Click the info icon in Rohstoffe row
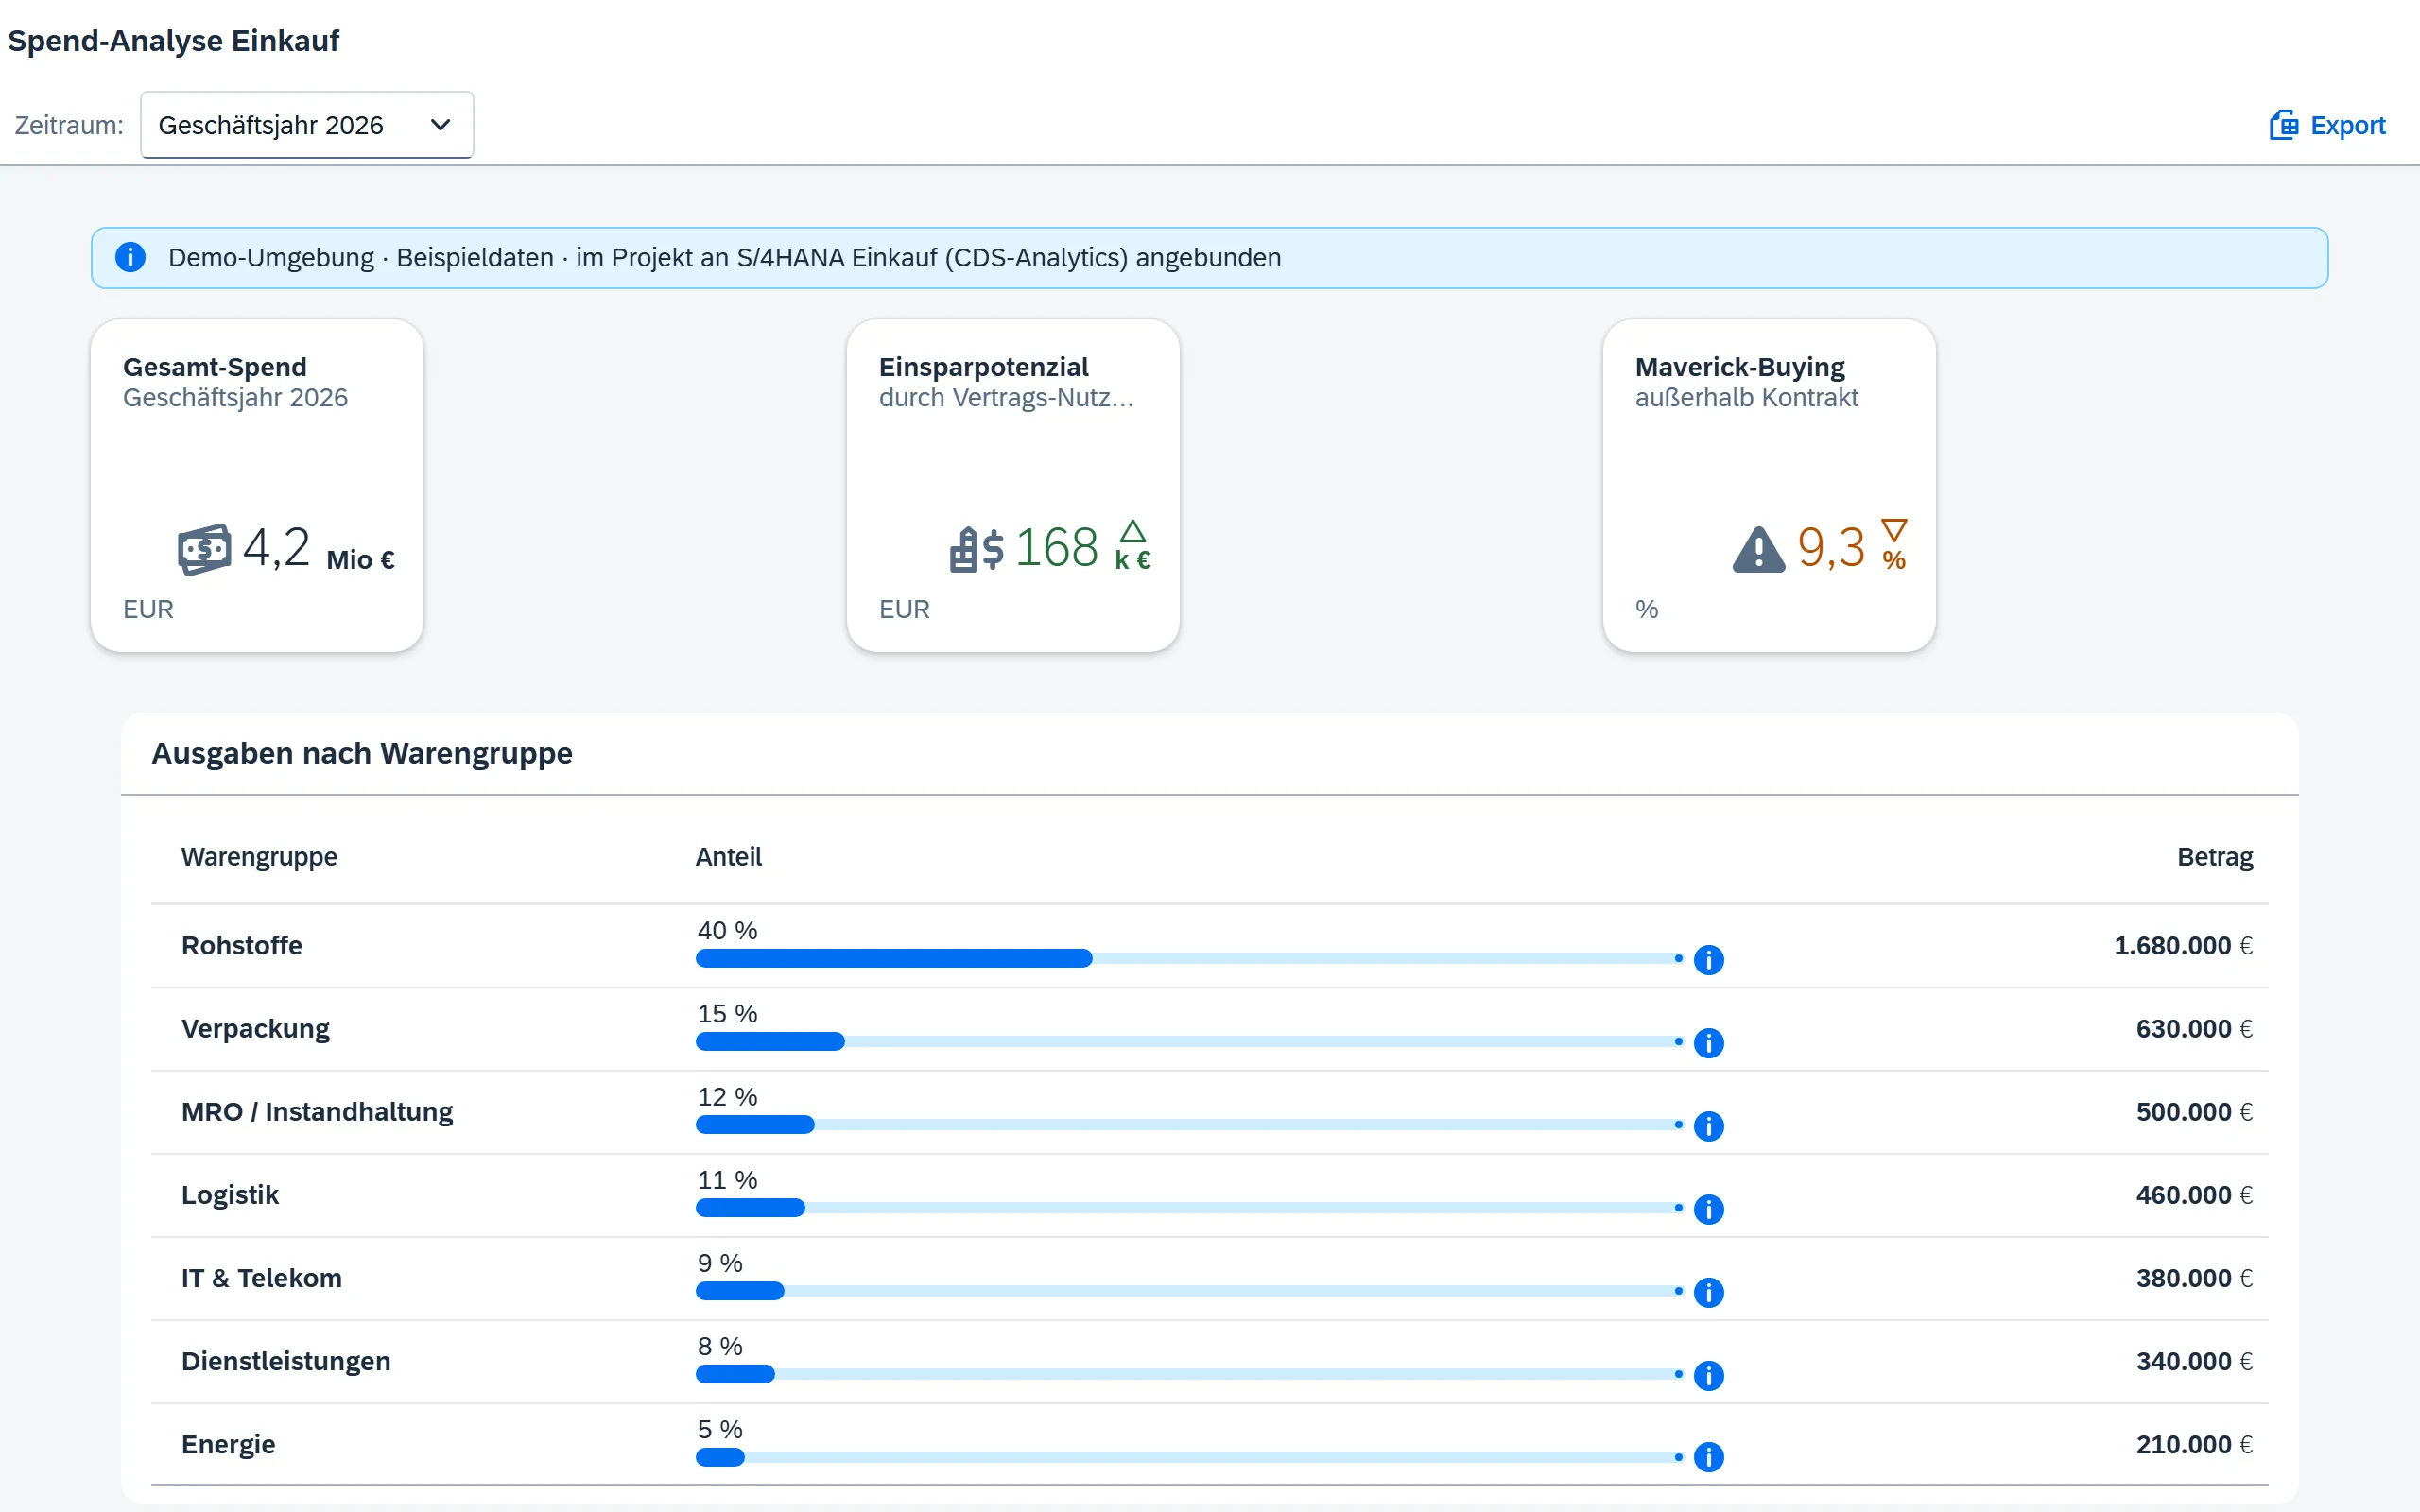The height and width of the screenshot is (1512, 2420). coord(1709,960)
